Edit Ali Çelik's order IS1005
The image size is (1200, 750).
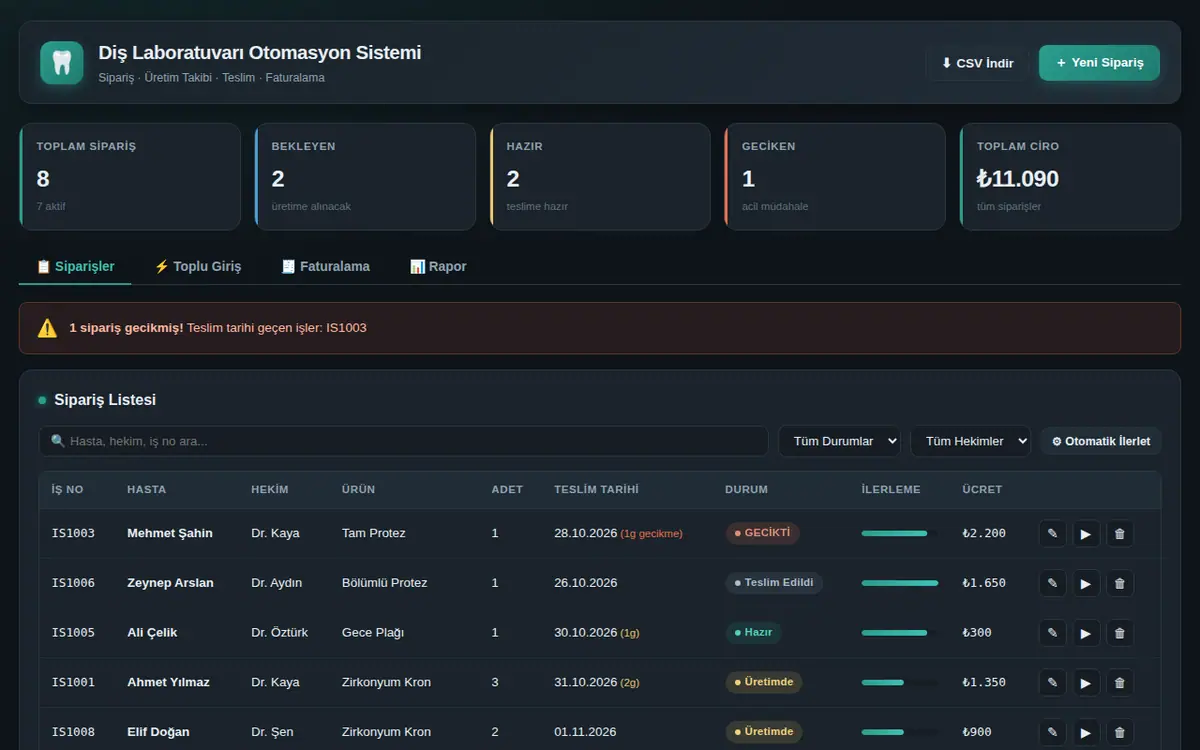tap(1052, 632)
